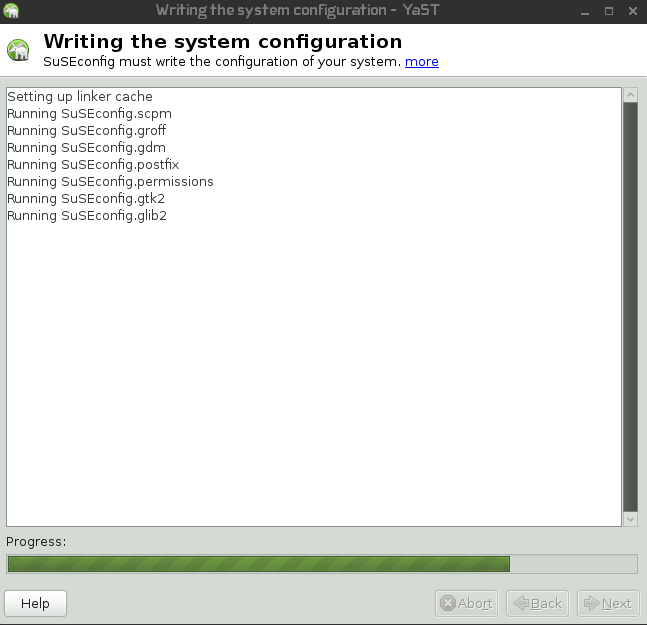Close the YaST window

pyautogui.click(x=633, y=11)
